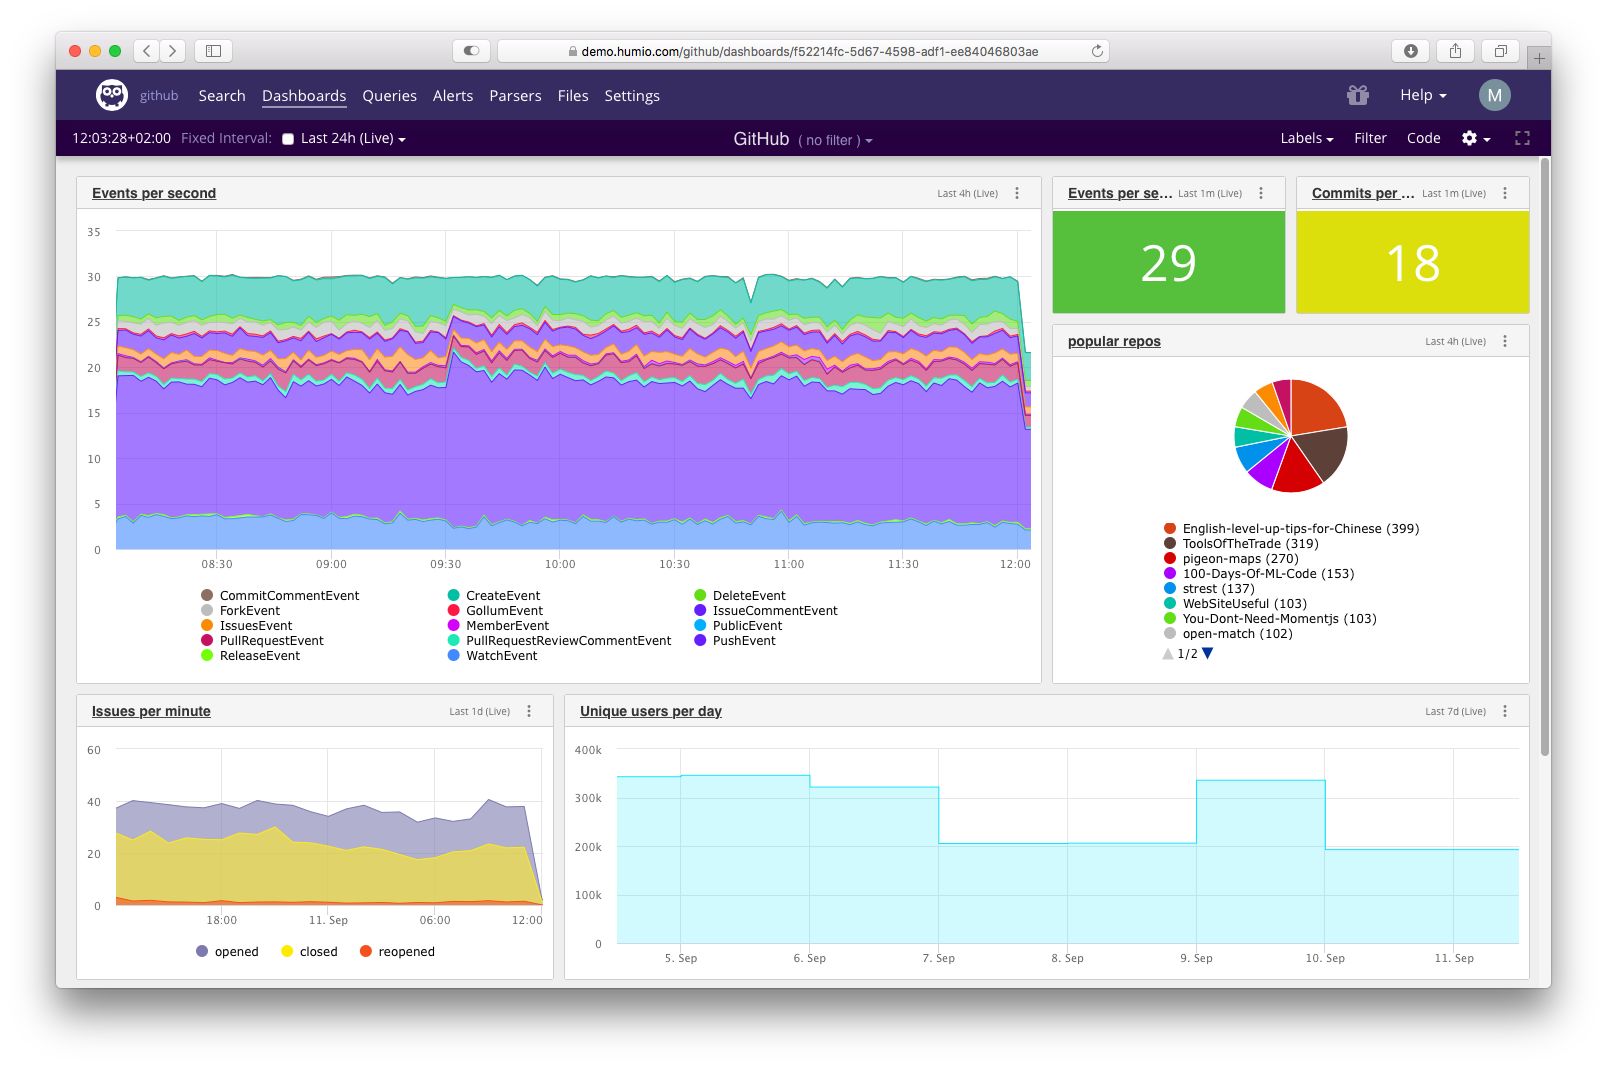Open the Events per second widget title link
Screen dimensions: 1607x1068
point(153,193)
